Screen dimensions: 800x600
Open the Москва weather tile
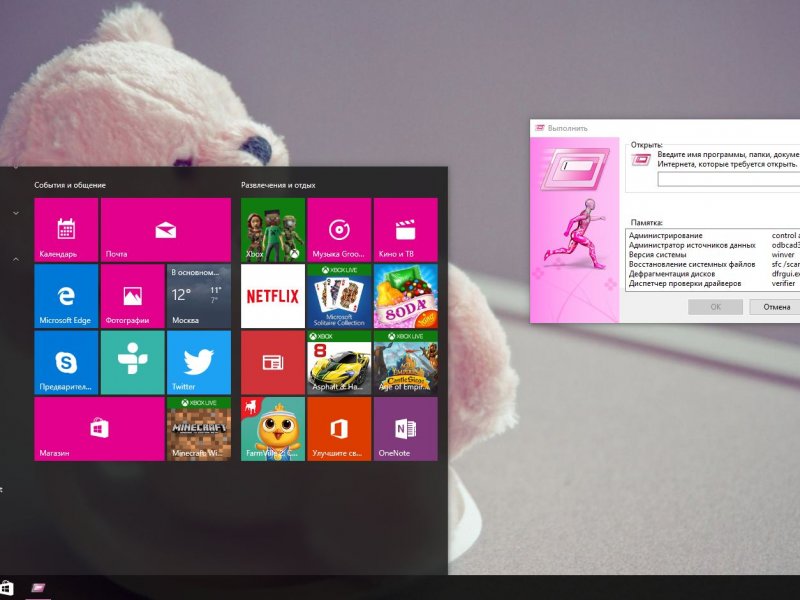click(199, 296)
